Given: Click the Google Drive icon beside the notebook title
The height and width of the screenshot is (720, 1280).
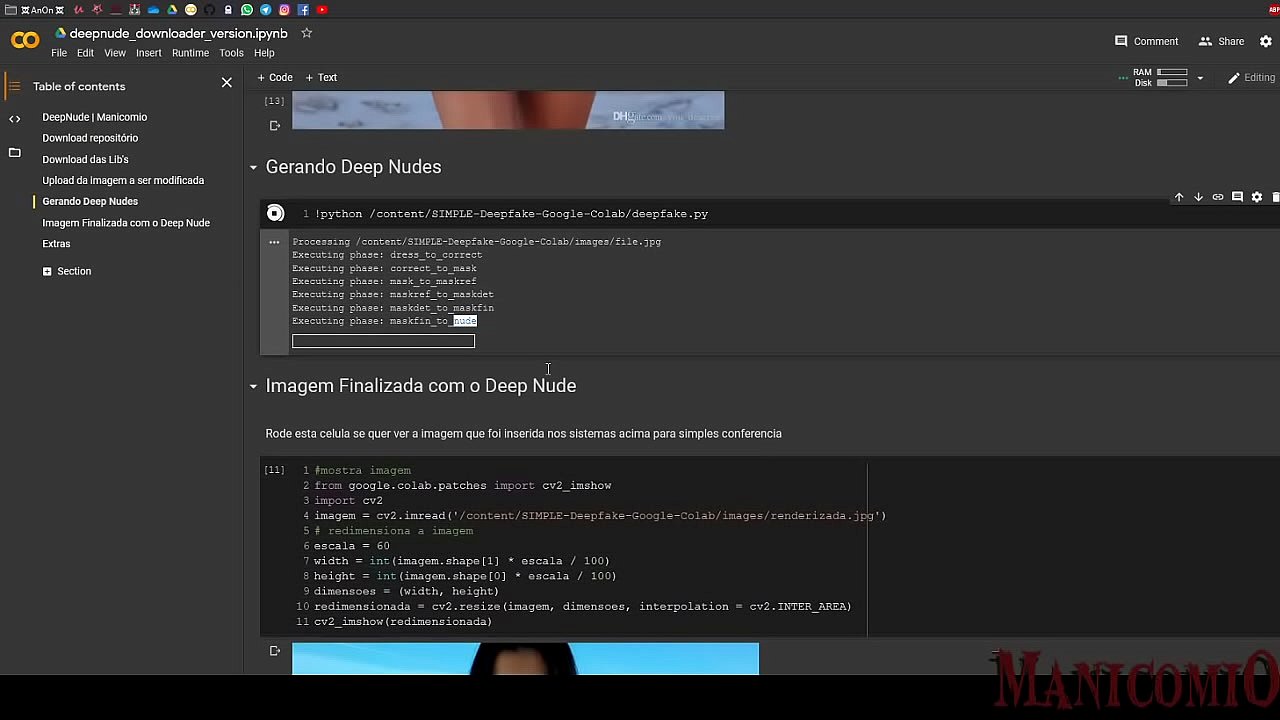Looking at the screenshot, I should 60,33.
